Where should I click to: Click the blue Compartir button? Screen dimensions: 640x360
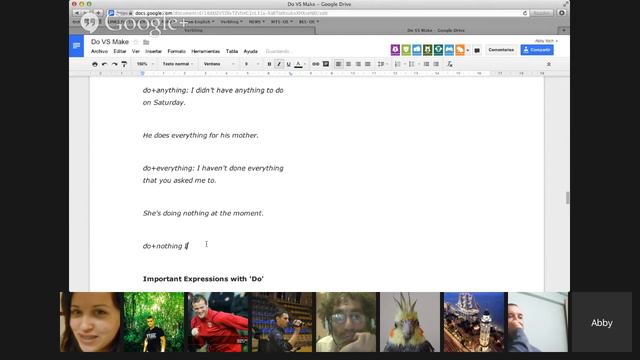pos(537,50)
